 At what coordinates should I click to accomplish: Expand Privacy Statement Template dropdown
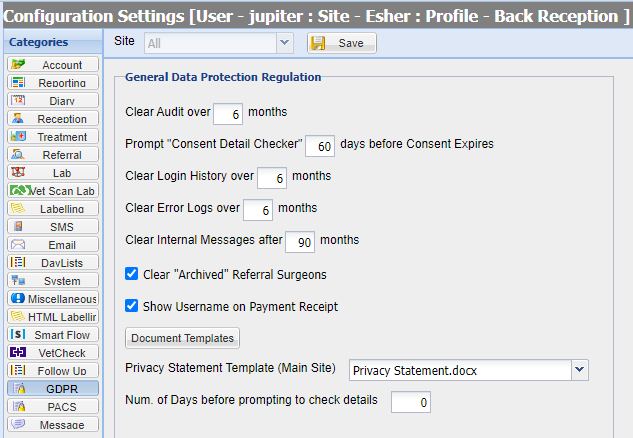[579, 370]
